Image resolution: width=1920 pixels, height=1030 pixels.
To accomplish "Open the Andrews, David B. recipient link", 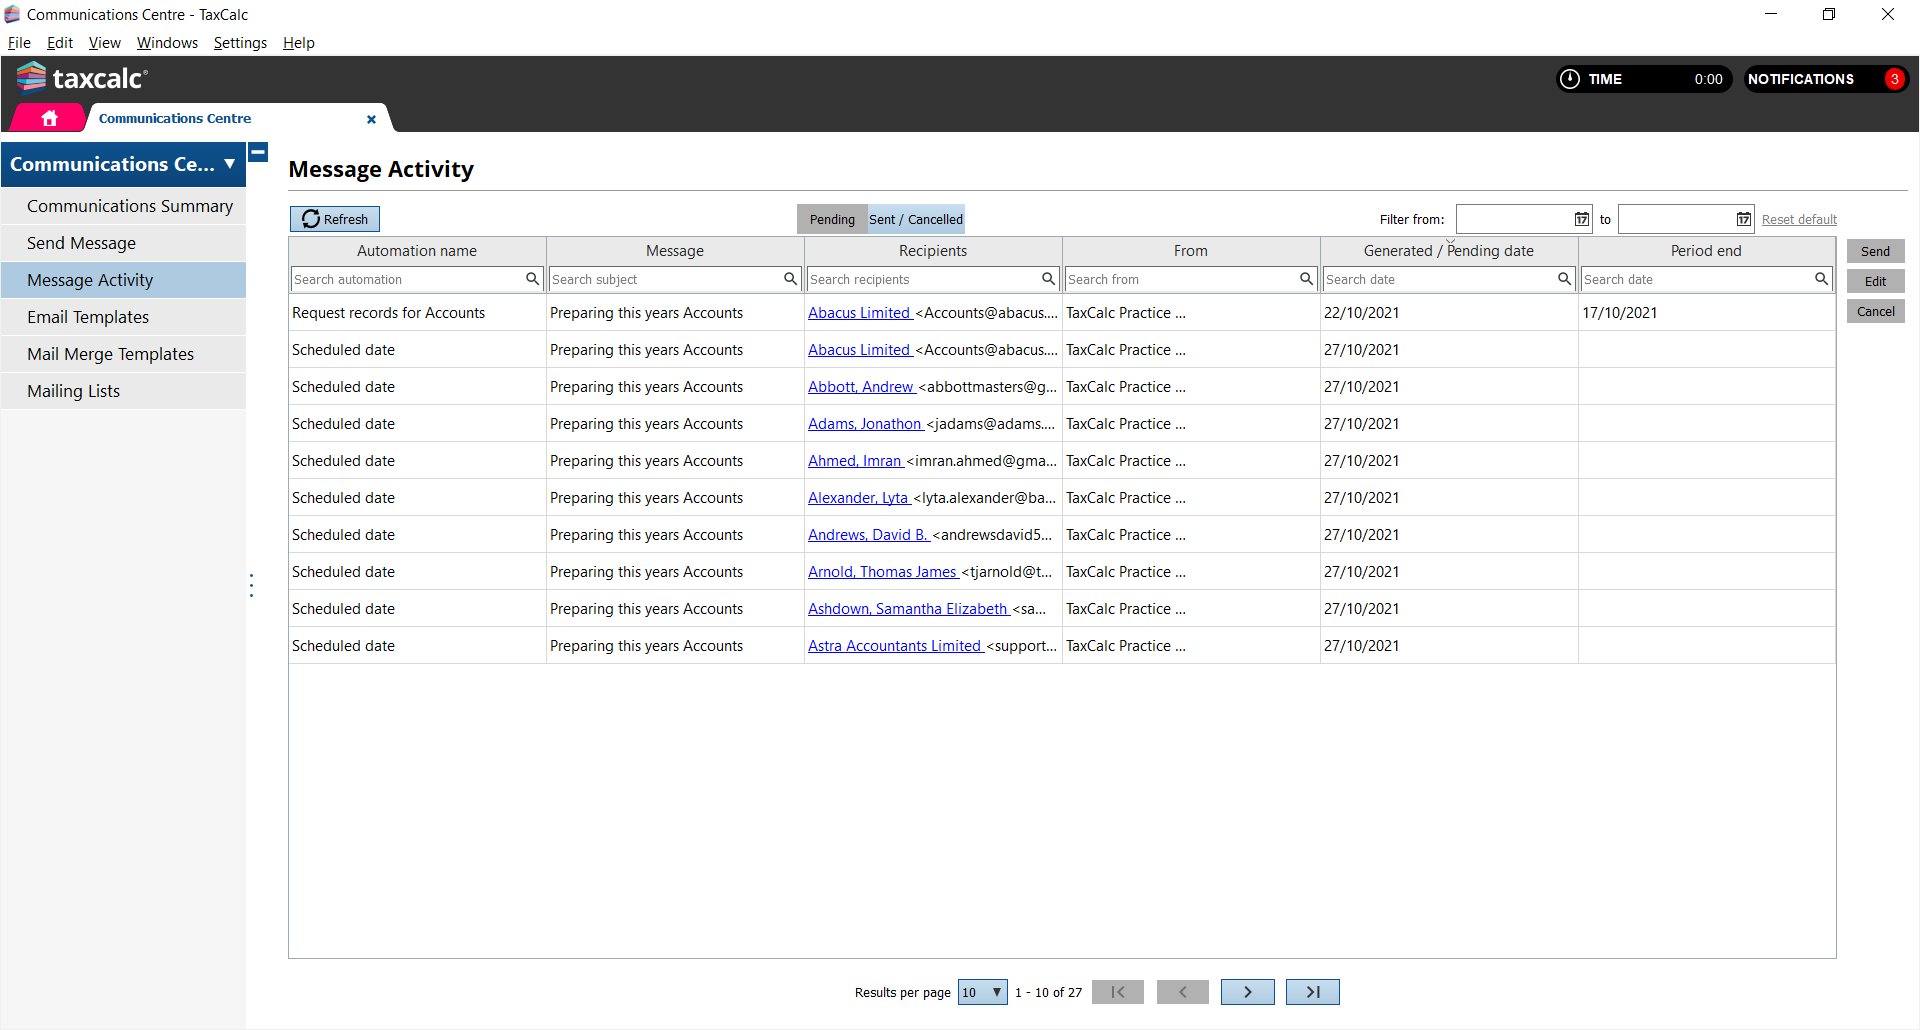I will tap(868, 535).
